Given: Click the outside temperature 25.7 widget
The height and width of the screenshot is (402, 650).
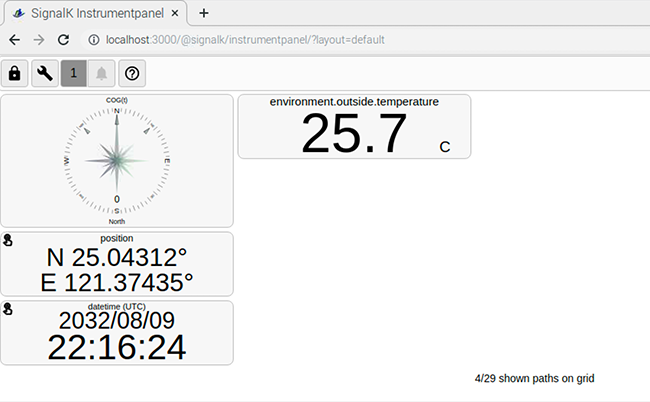Looking at the screenshot, I should 354,127.
